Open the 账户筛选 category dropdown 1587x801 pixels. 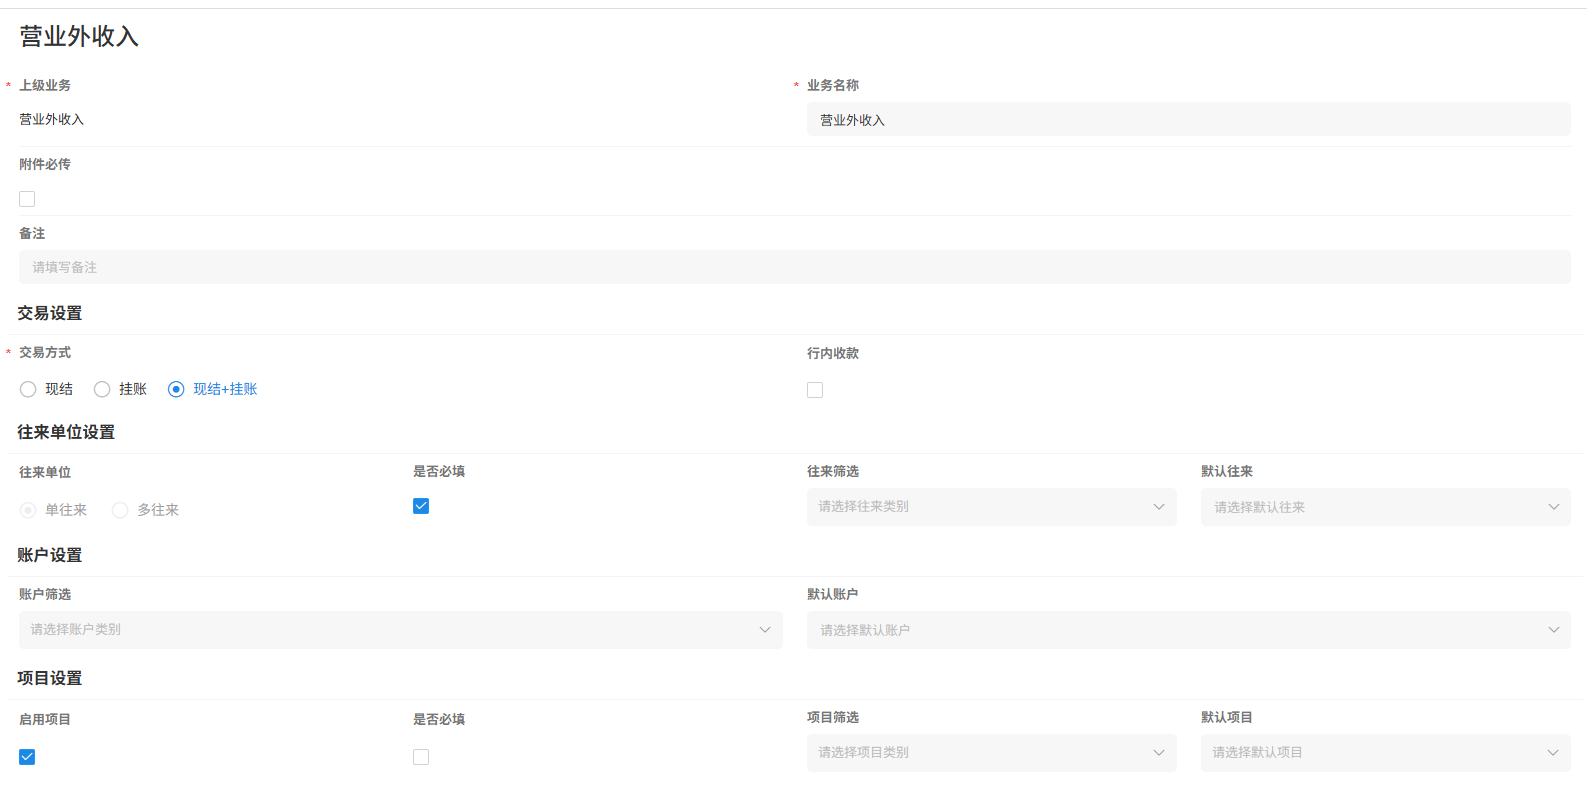coord(400,630)
